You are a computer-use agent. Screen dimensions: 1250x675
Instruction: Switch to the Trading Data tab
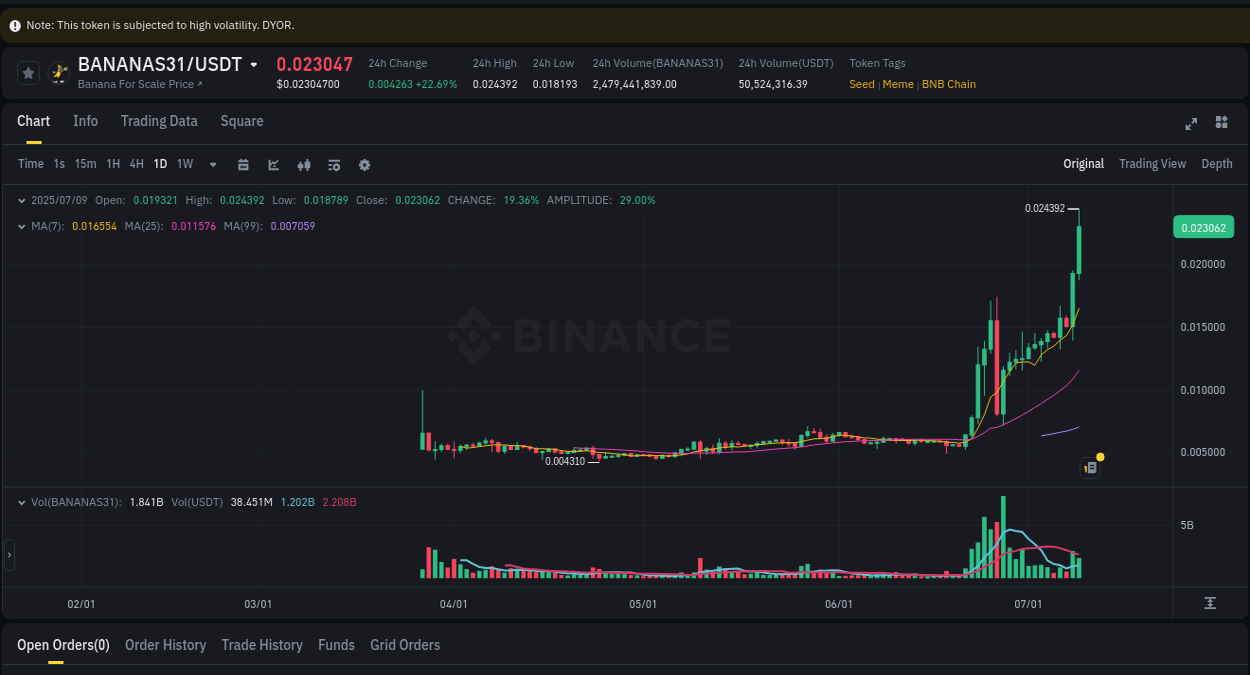159,121
